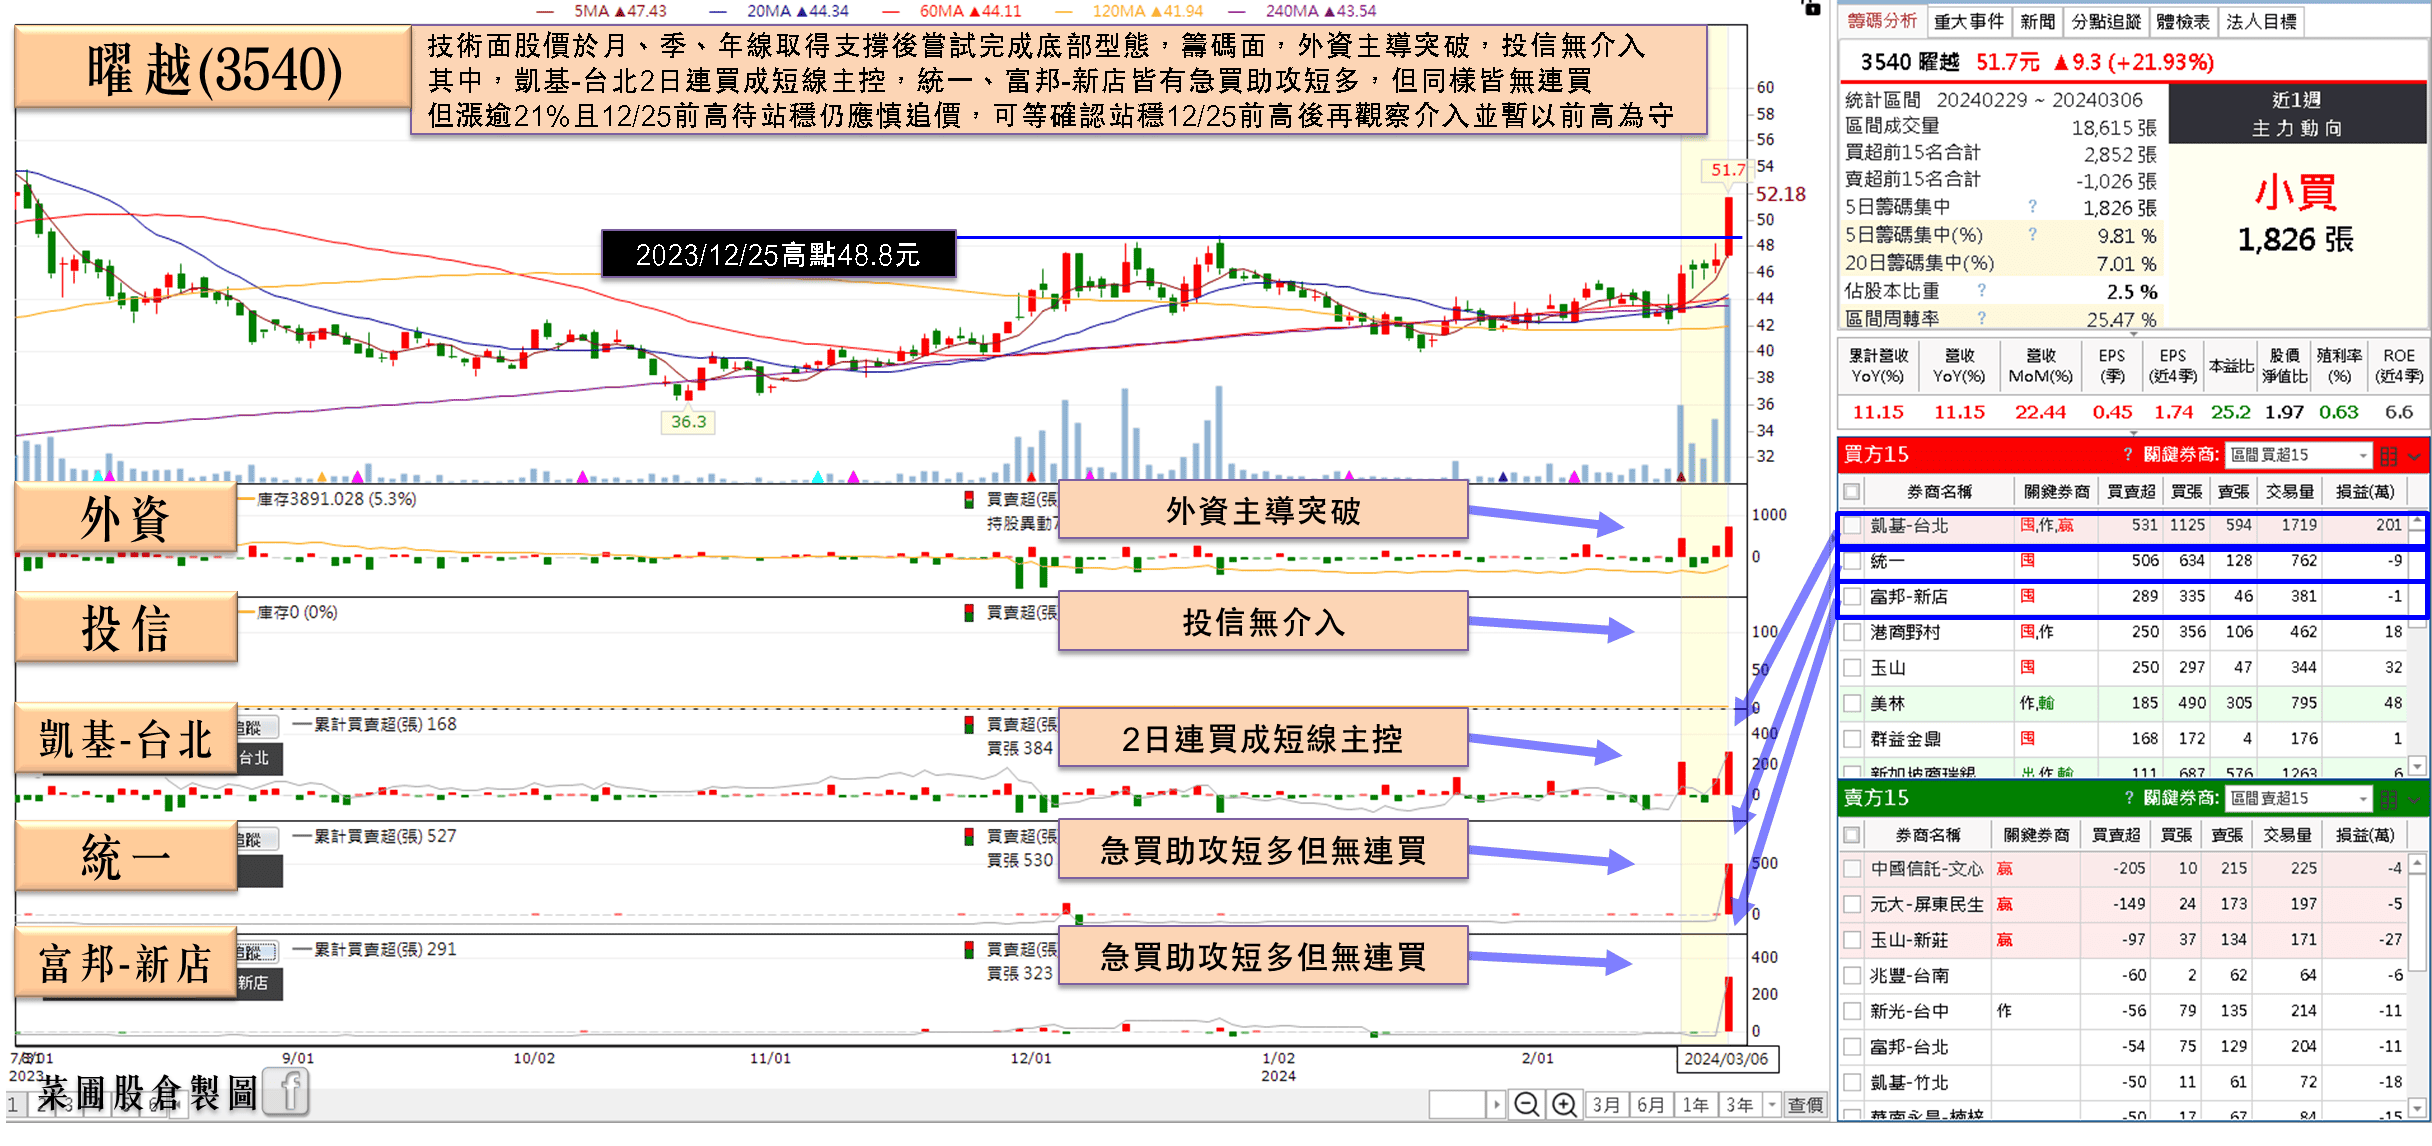Expand the chevron in 賣方15 header
Screen dimensions: 2432x1146
[2414, 799]
